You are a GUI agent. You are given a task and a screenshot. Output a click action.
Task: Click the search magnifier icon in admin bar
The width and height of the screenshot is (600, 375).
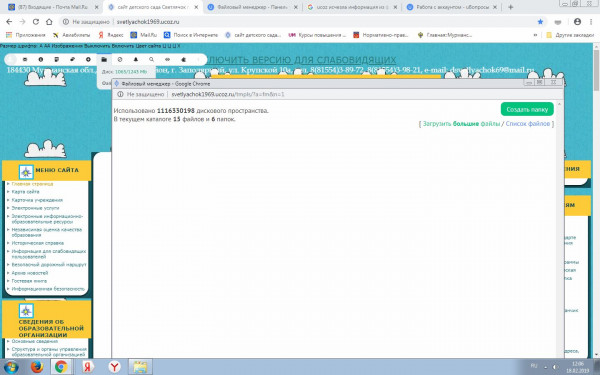[152, 60]
